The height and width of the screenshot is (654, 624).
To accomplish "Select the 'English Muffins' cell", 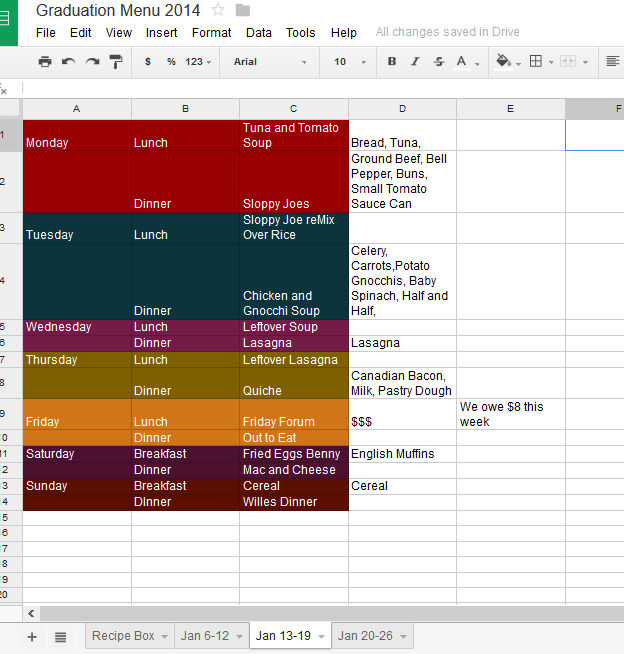I will [x=403, y=454].
